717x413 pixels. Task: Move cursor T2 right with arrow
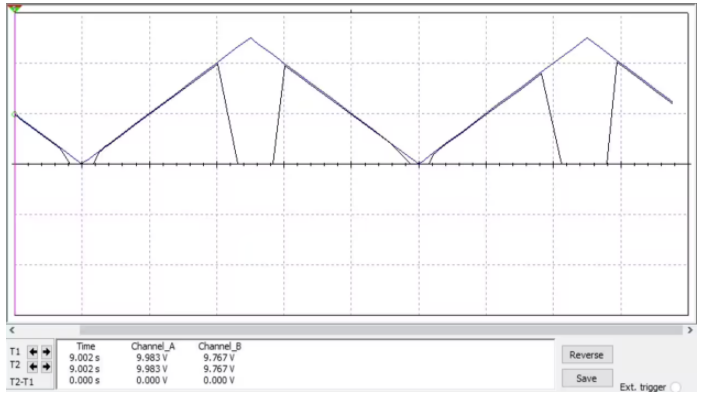[x=46, y=366]
